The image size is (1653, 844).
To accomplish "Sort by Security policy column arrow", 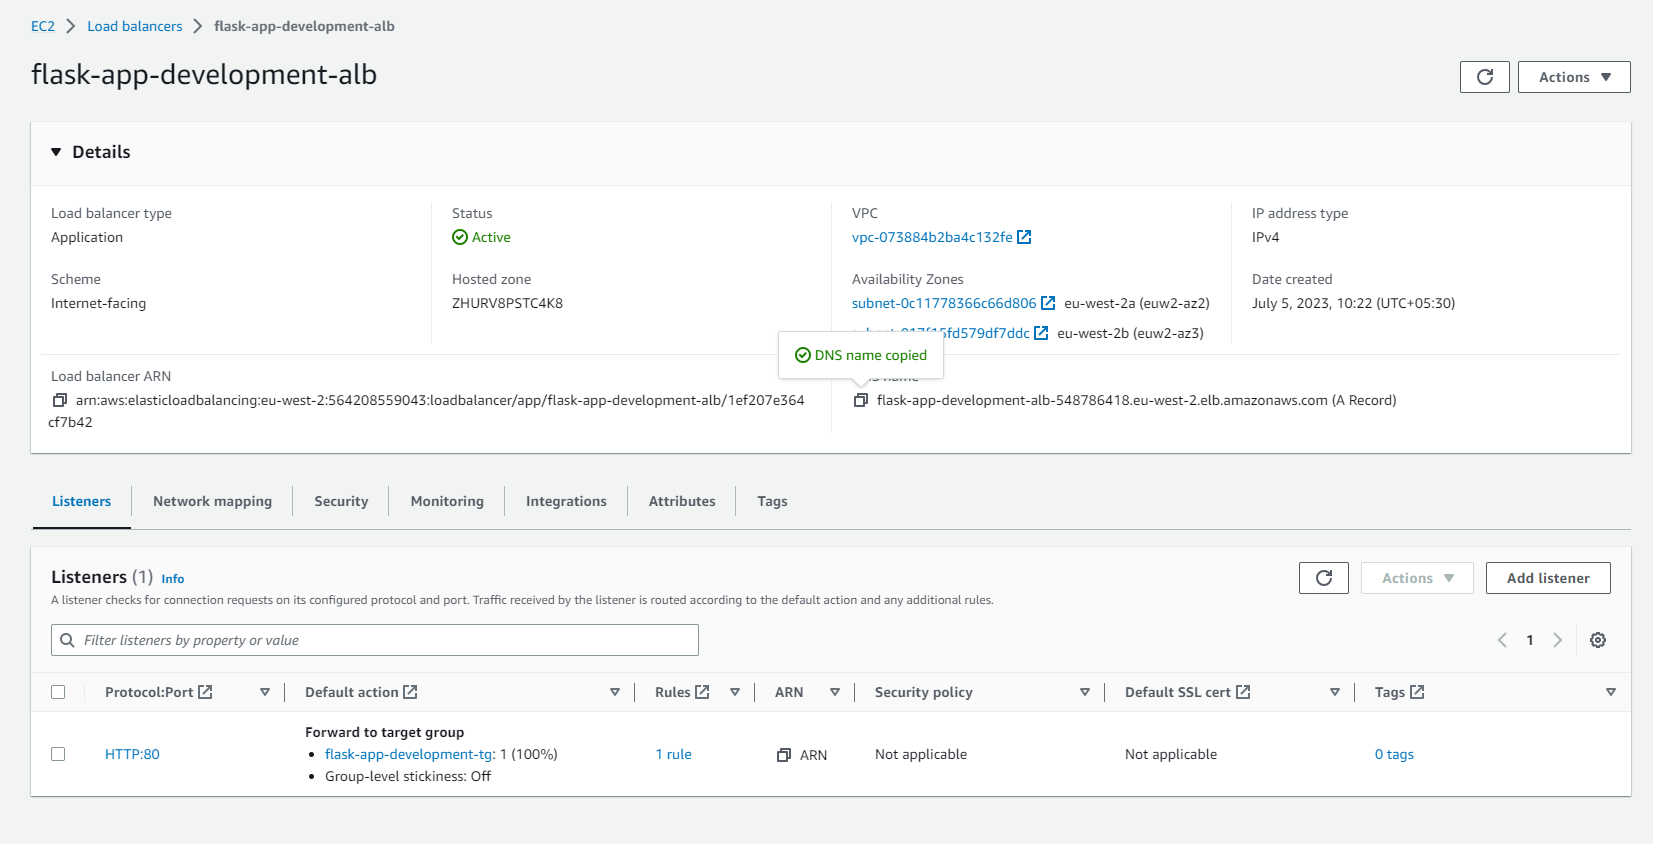I will (1085, 692).
